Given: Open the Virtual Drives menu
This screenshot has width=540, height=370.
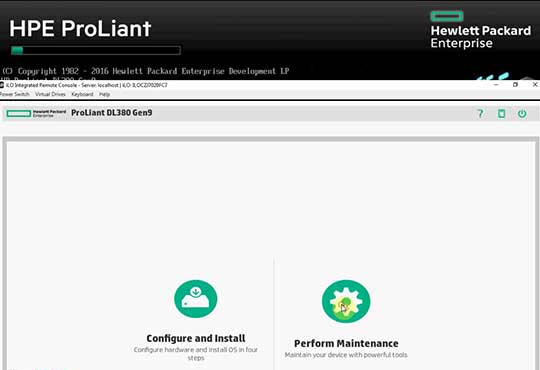Looking at the screenshot, I should click(50, 94).
